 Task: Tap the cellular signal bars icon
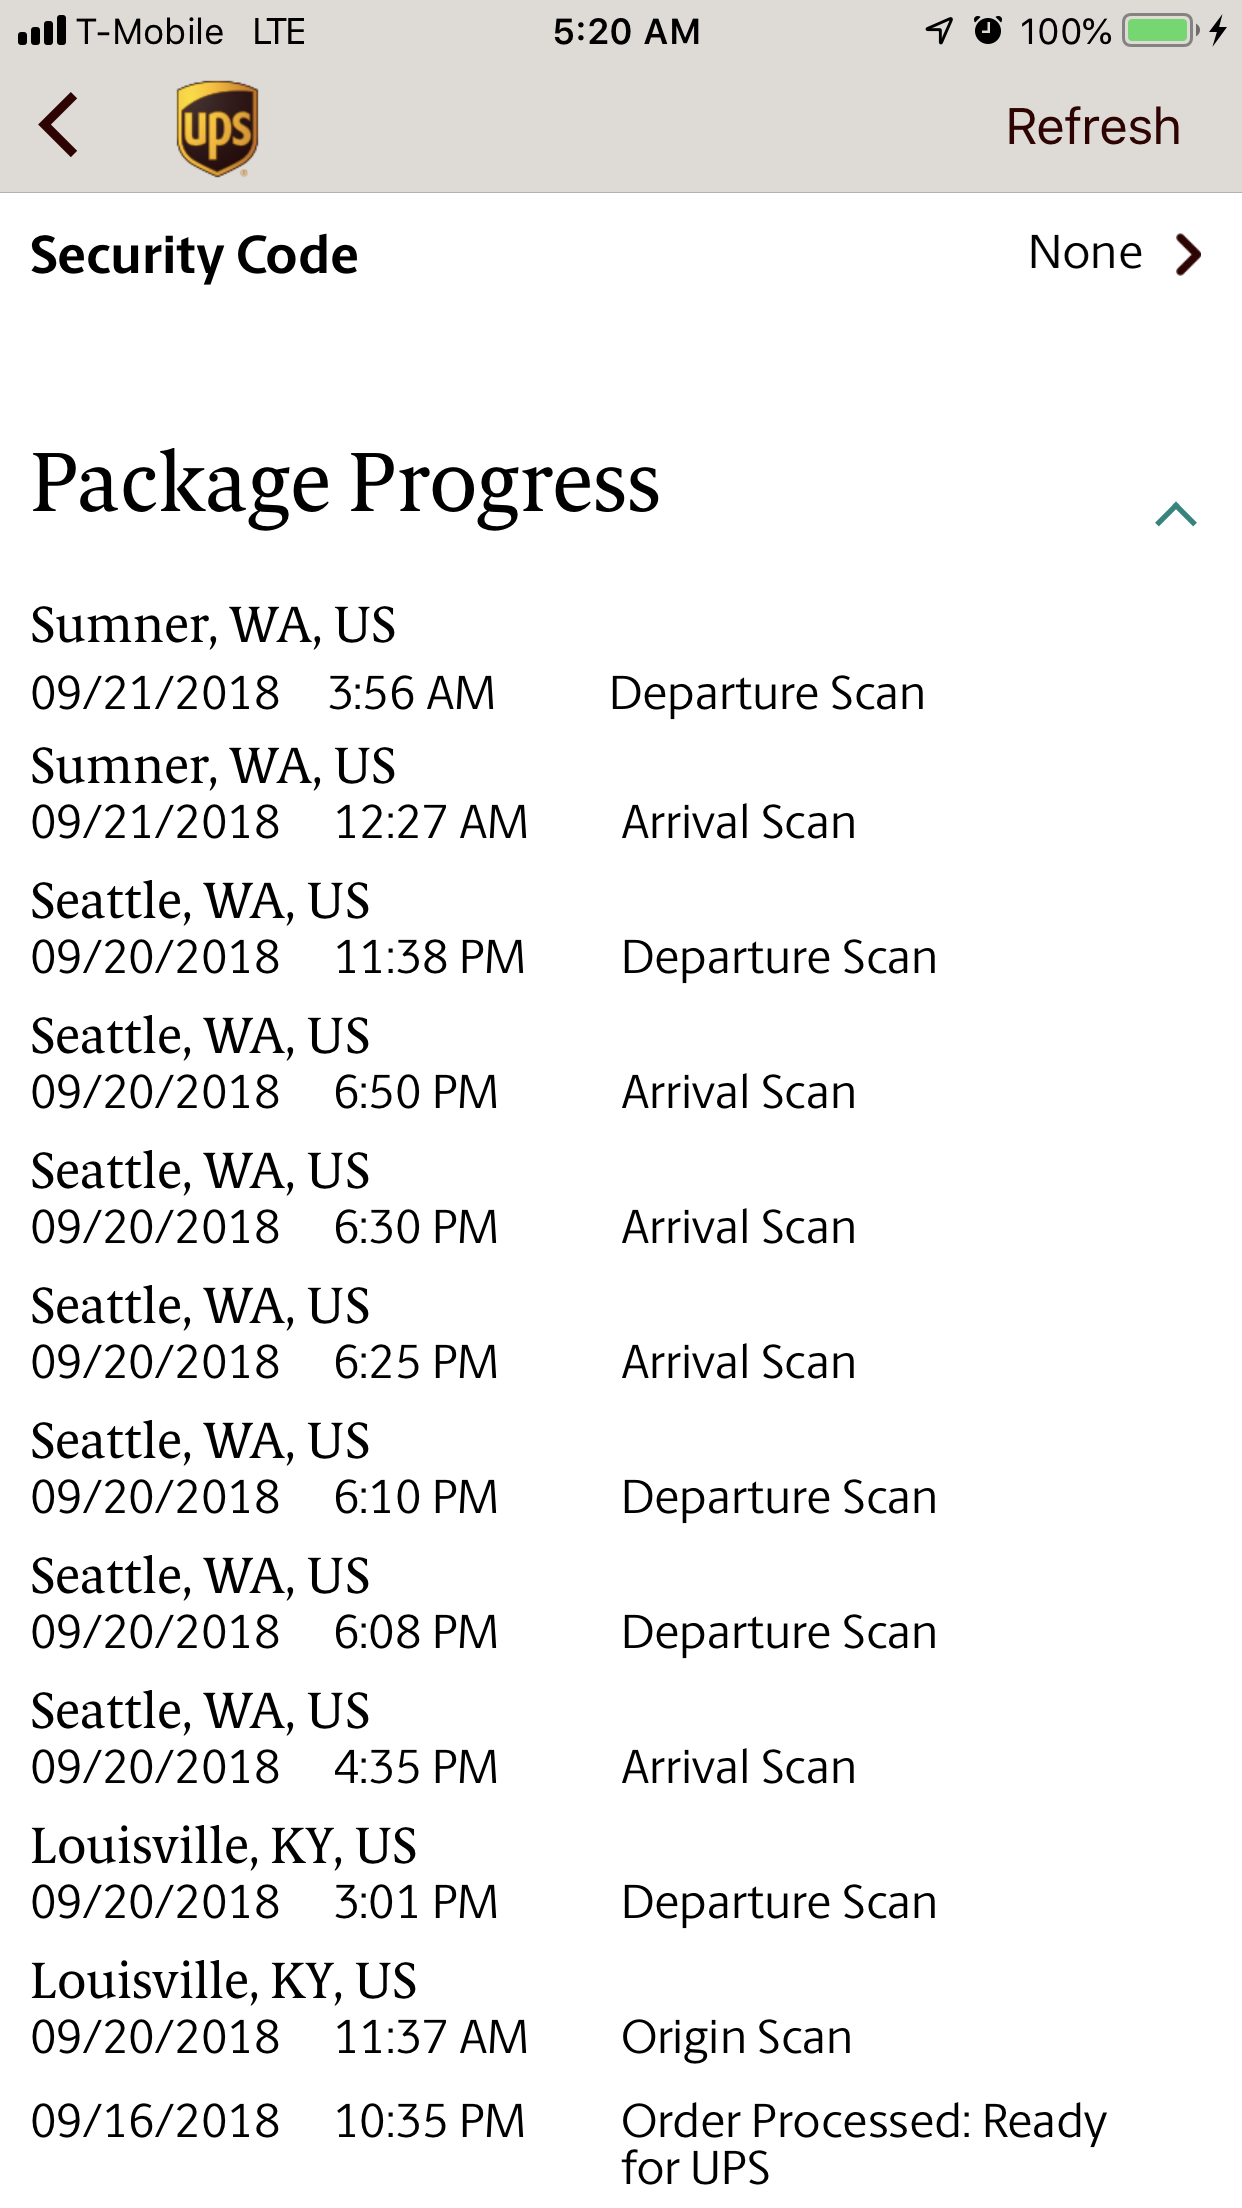(x=42, y=31)
